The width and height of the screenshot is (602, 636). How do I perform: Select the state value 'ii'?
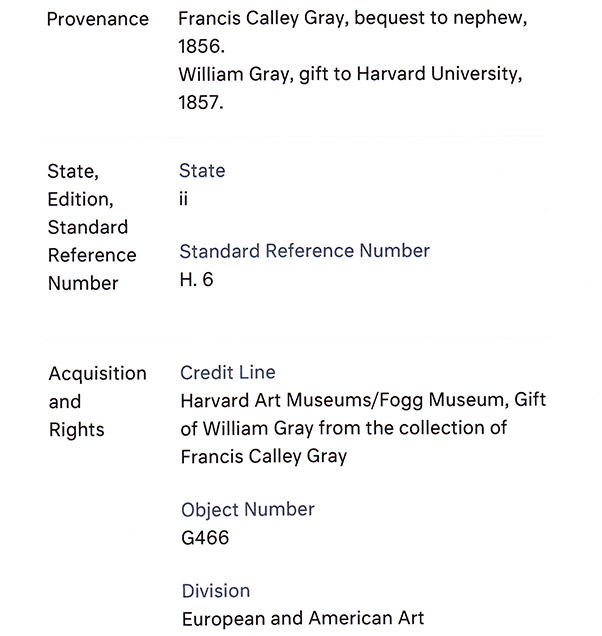(184, 199)
